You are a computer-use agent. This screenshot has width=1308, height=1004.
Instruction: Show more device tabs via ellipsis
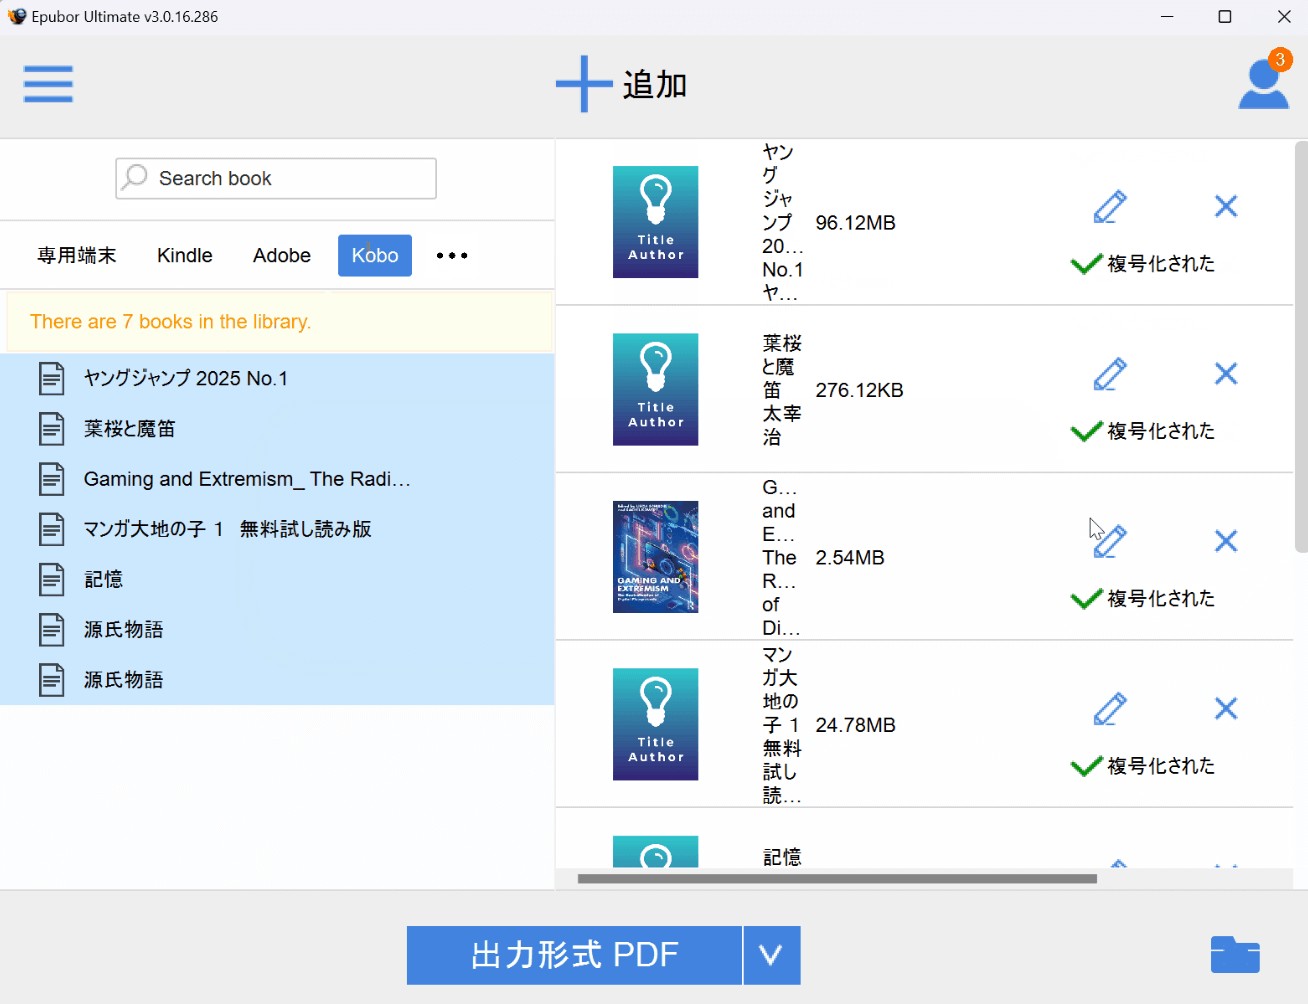coord(452,256)
